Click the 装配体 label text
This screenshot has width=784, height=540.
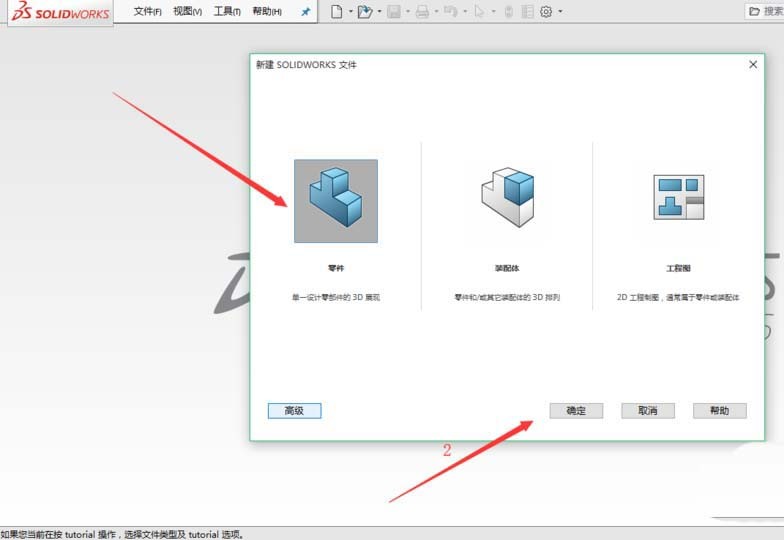507,268
